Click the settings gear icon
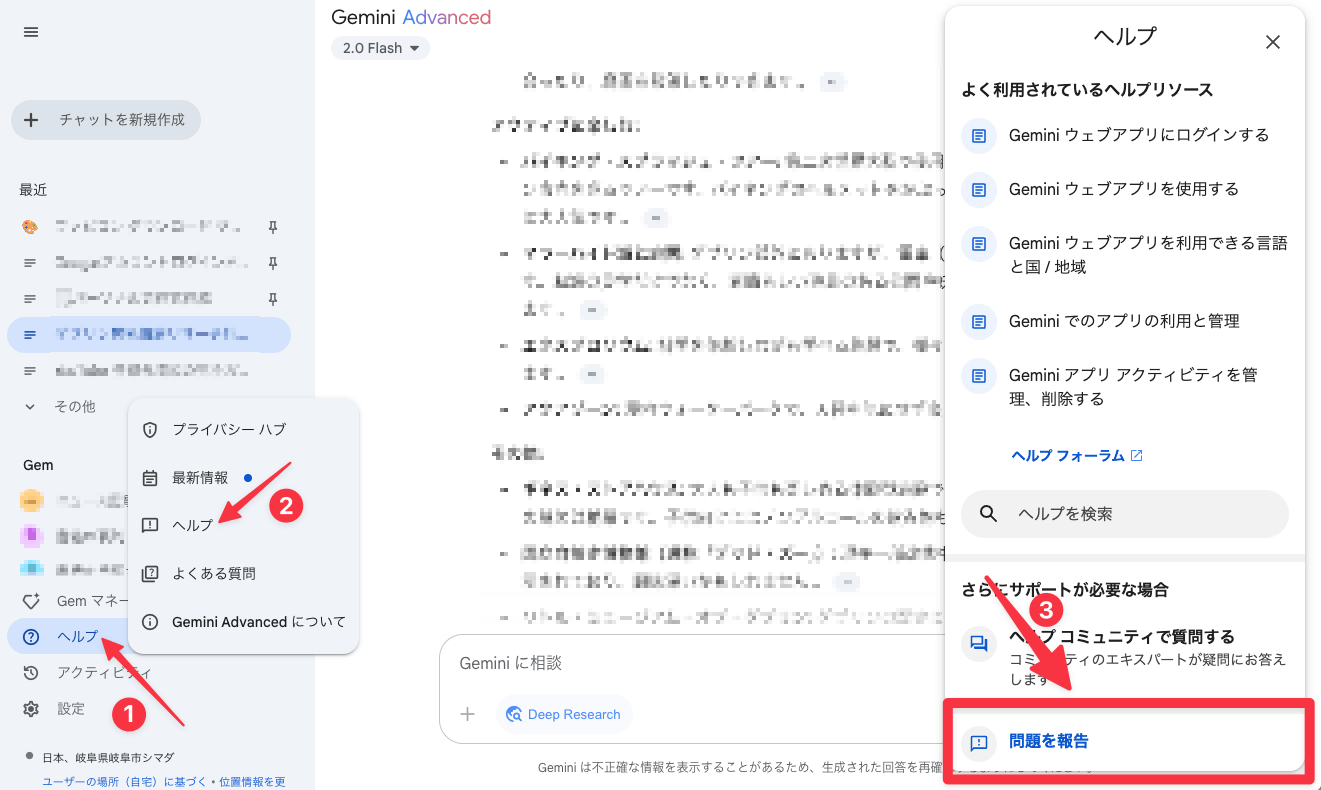The width and height of the screenshot is (1321, 790). point(31,709)
